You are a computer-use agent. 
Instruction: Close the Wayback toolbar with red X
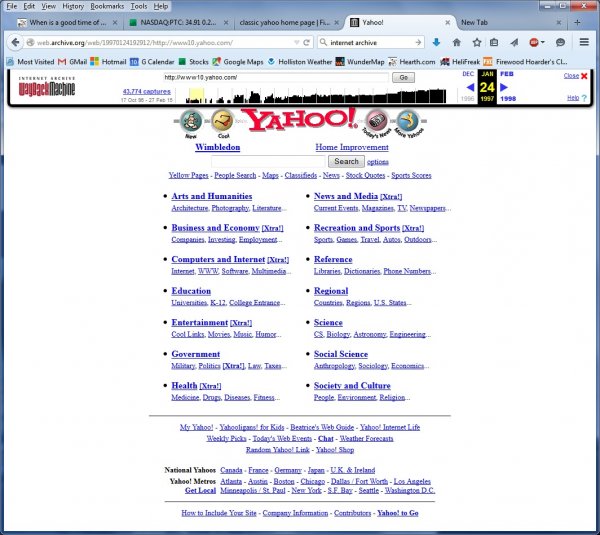584,76
